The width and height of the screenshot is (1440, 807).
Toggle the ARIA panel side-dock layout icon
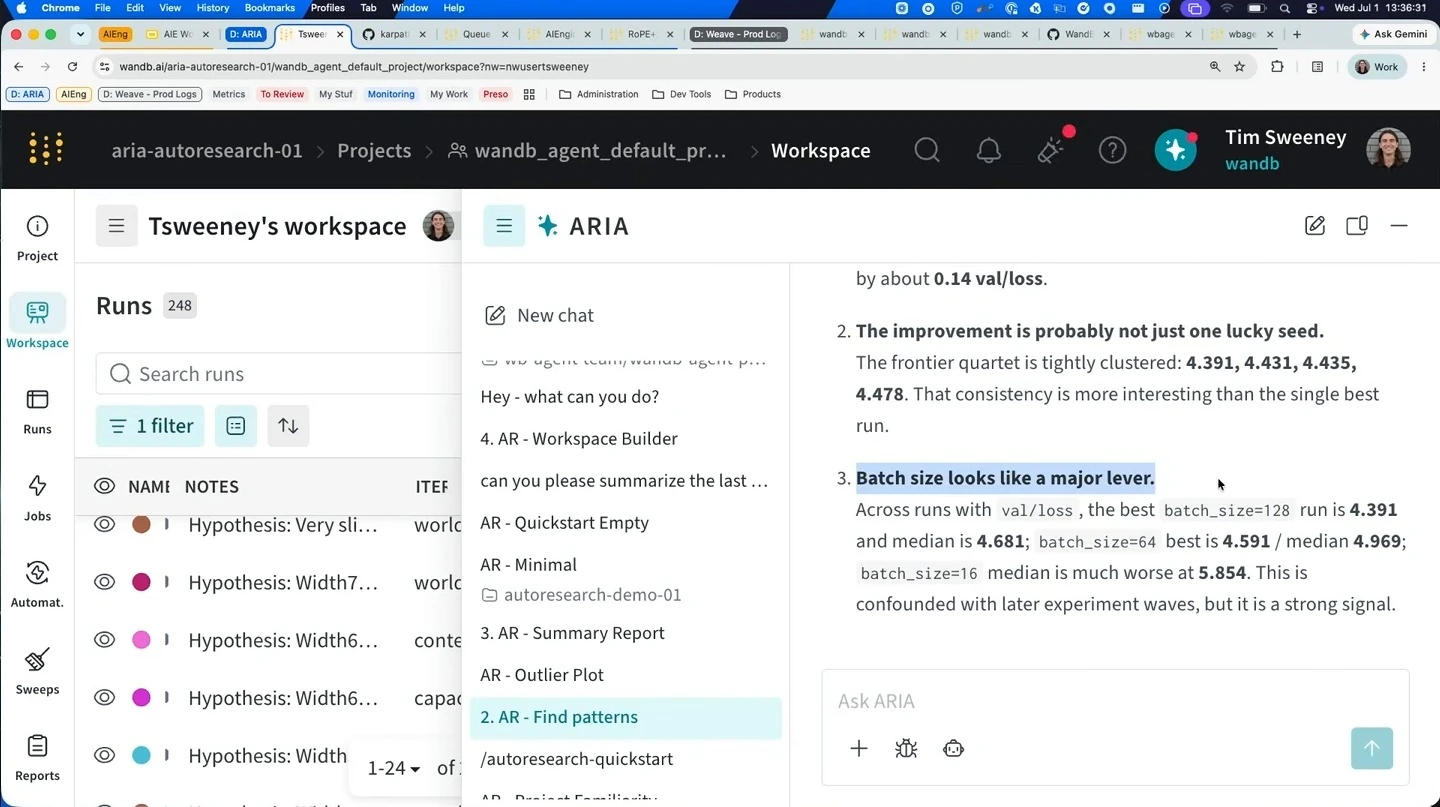pyautogui.click(x=1357, y=226)
